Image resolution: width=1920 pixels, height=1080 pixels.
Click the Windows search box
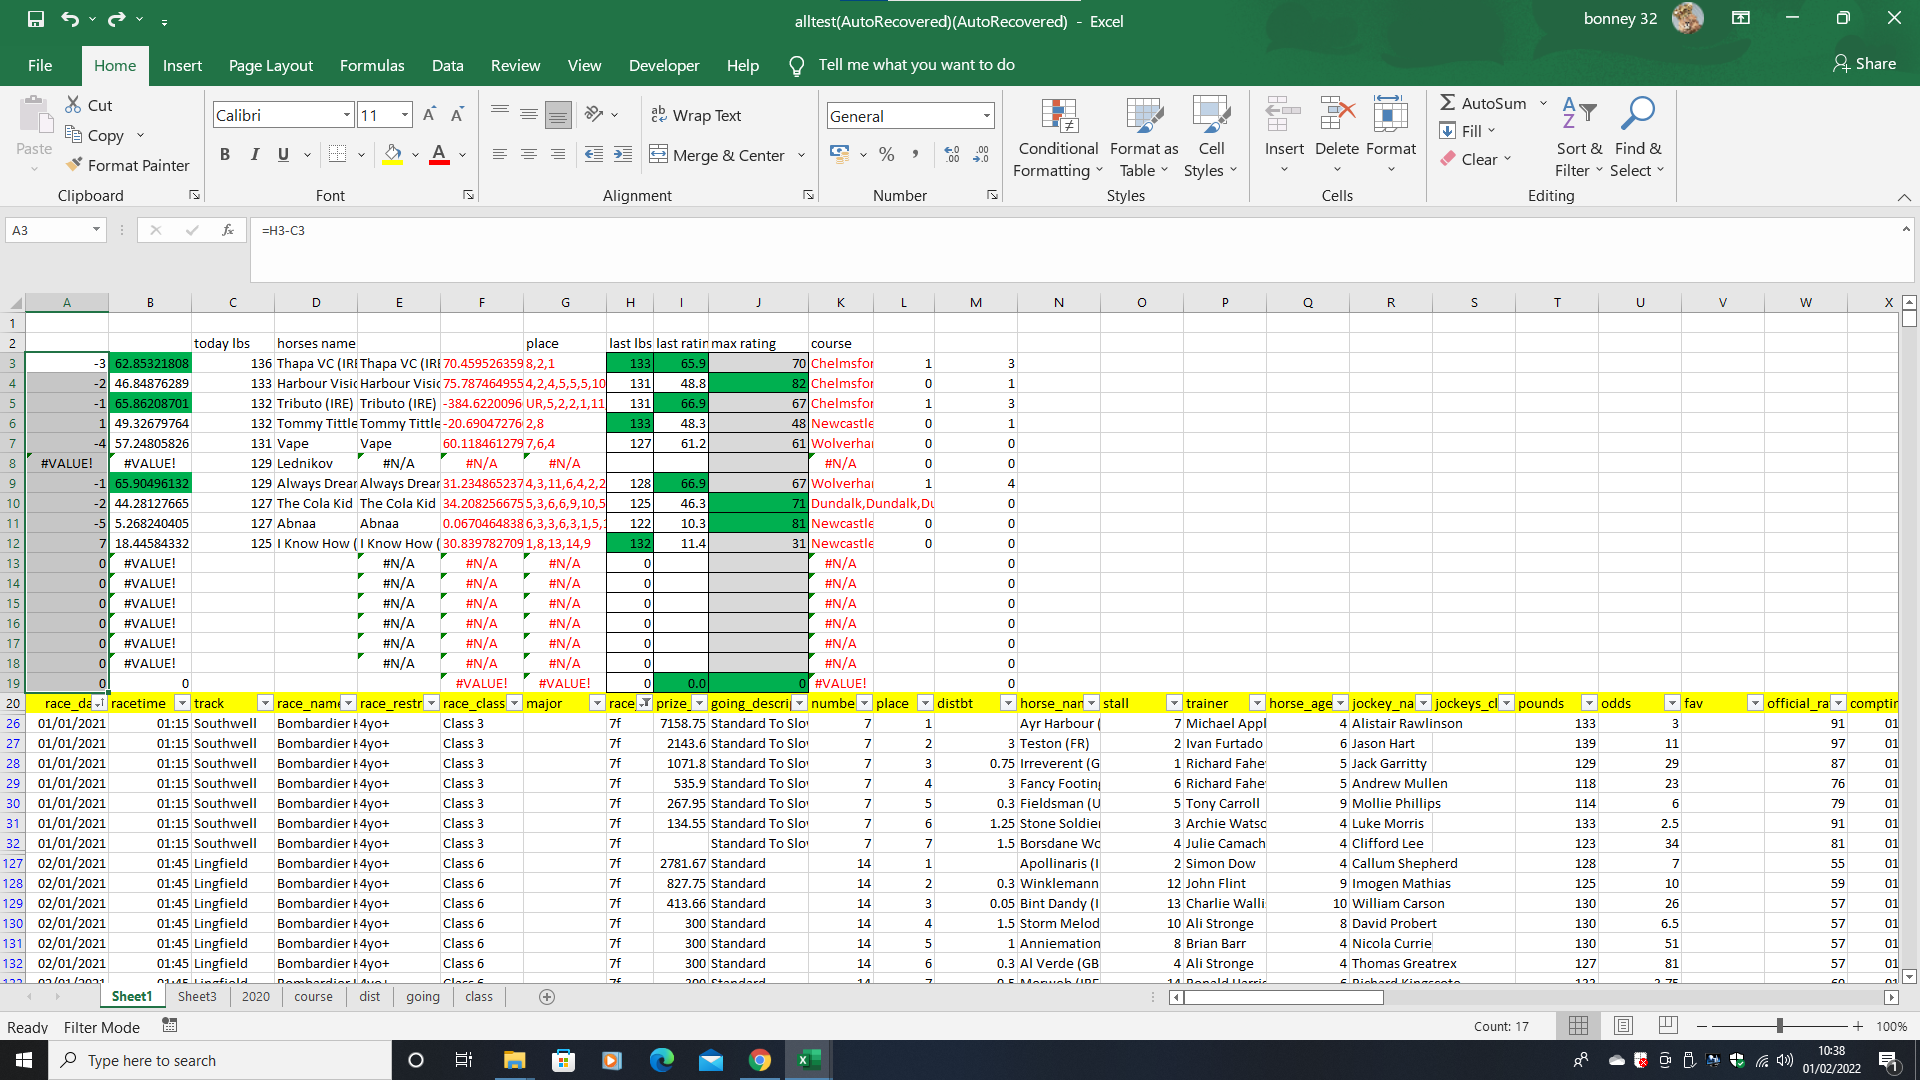point(220,1060)
